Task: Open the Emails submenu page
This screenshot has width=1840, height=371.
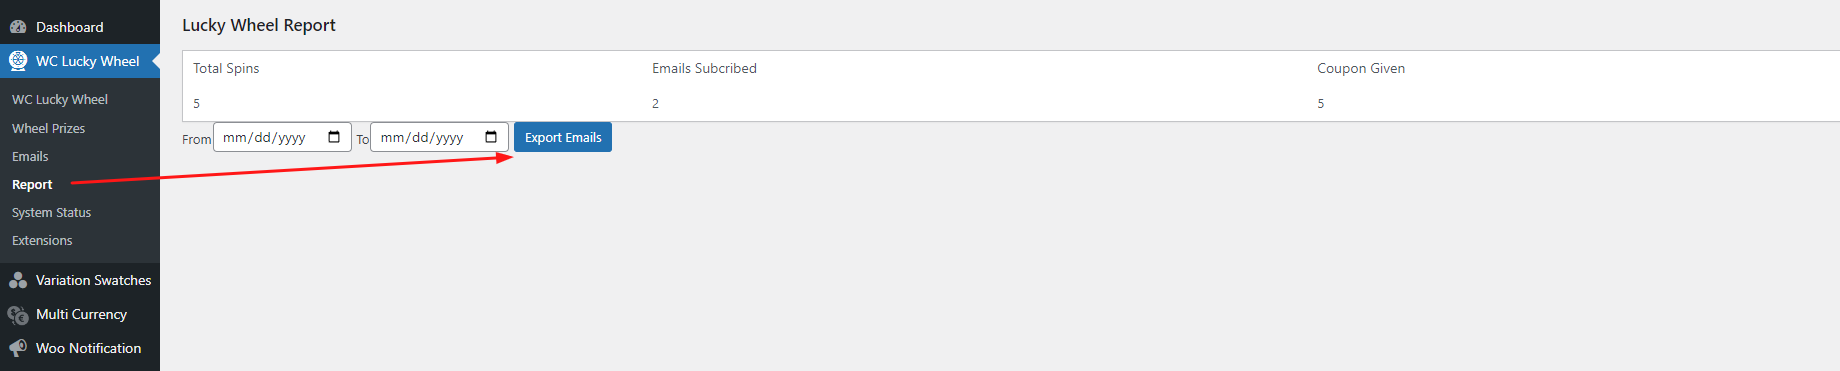Action: (30, 156)
